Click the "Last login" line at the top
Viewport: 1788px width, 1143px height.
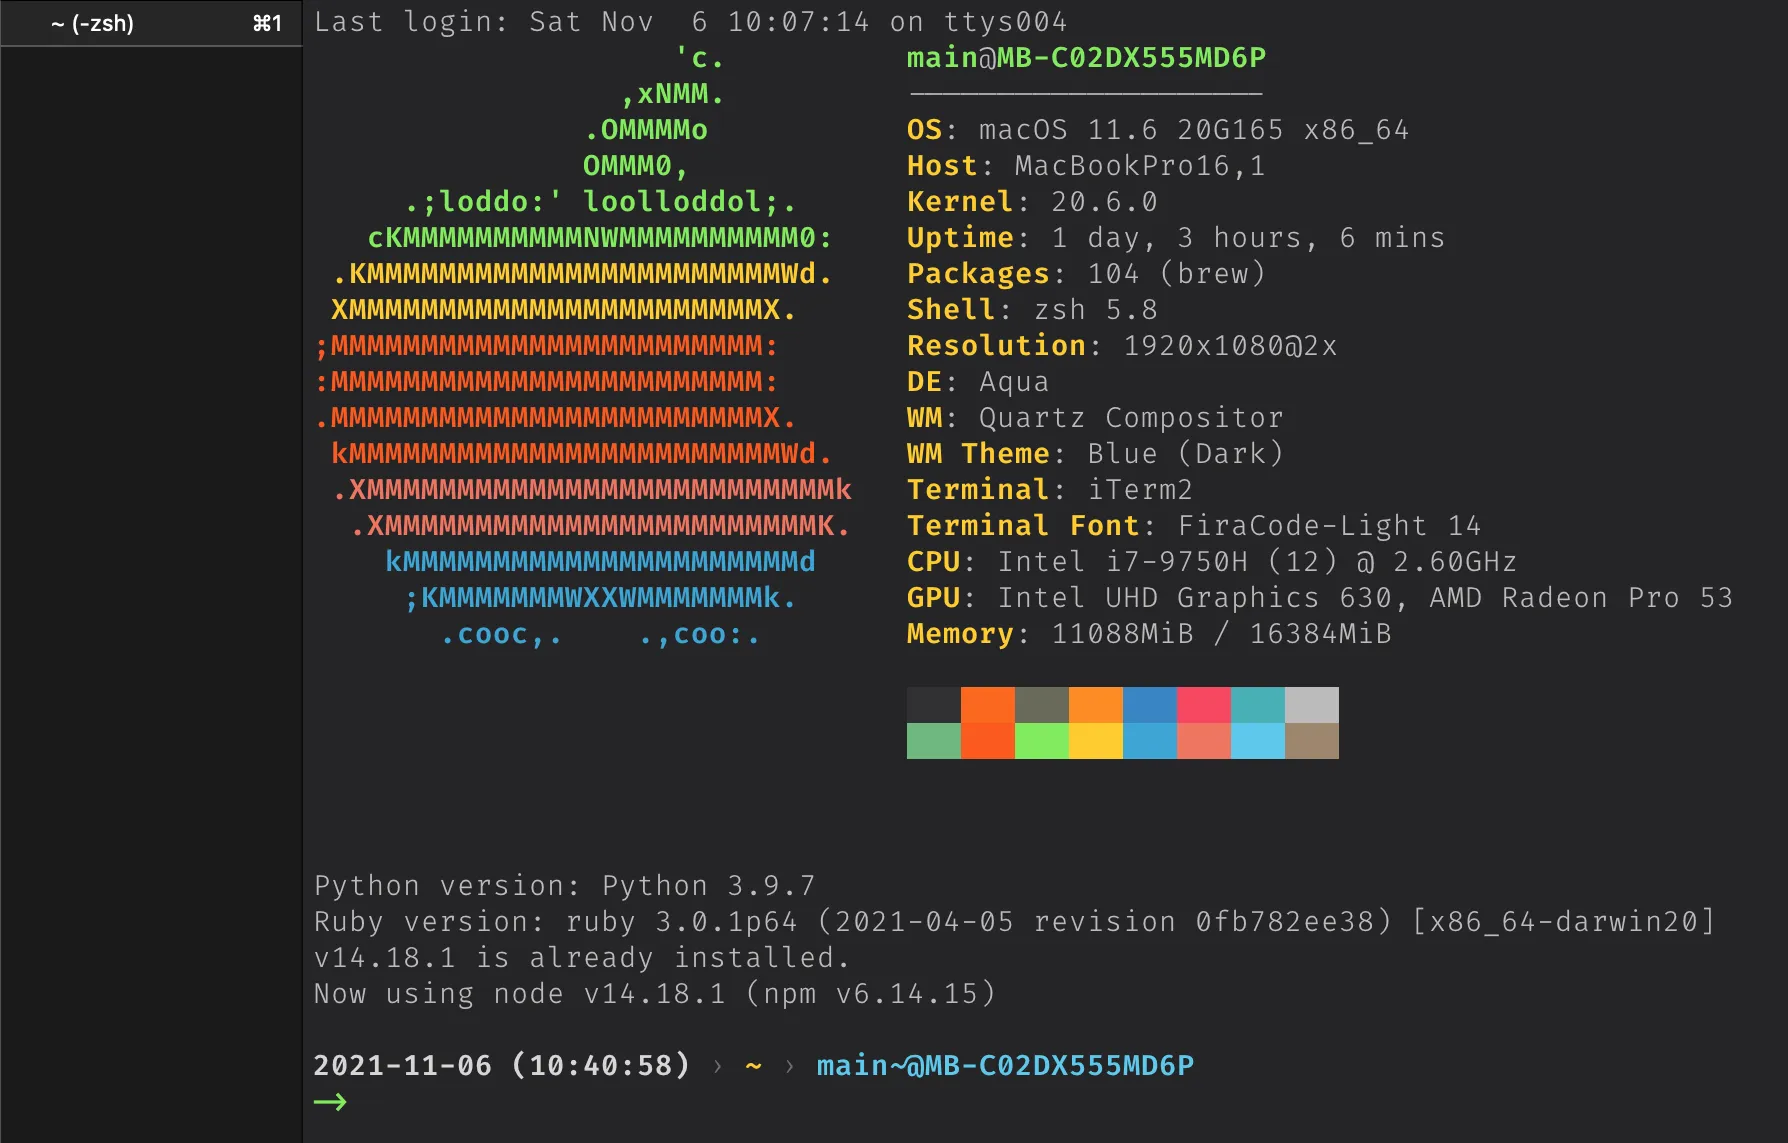[690, 21]
